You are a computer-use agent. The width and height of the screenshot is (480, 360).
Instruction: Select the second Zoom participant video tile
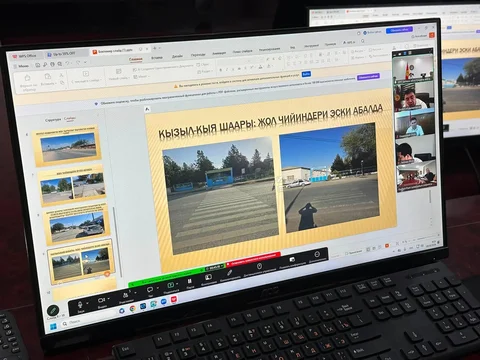414,97
